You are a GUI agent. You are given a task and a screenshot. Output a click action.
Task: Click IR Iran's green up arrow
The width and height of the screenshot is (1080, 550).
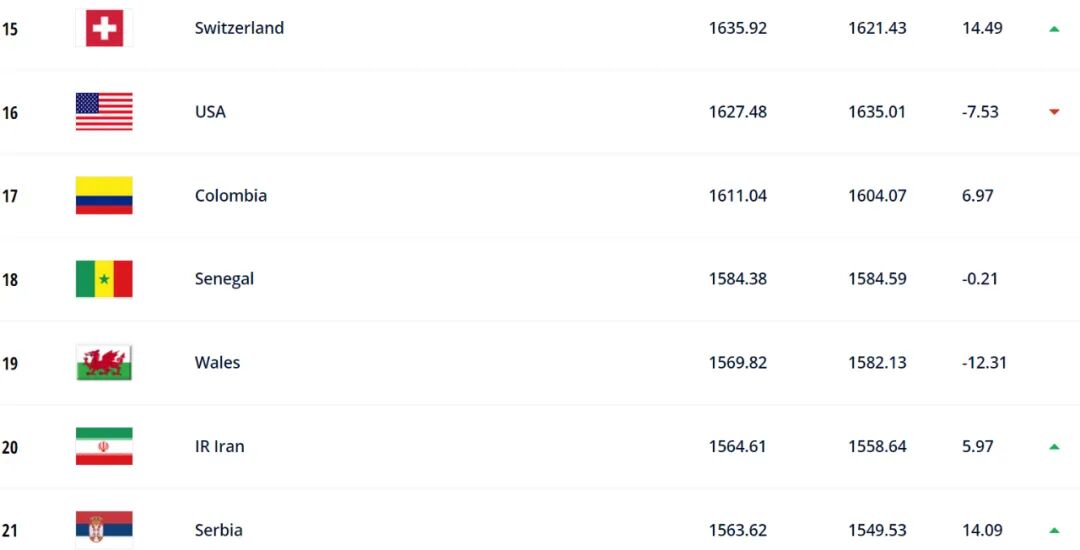[1054, 447]
